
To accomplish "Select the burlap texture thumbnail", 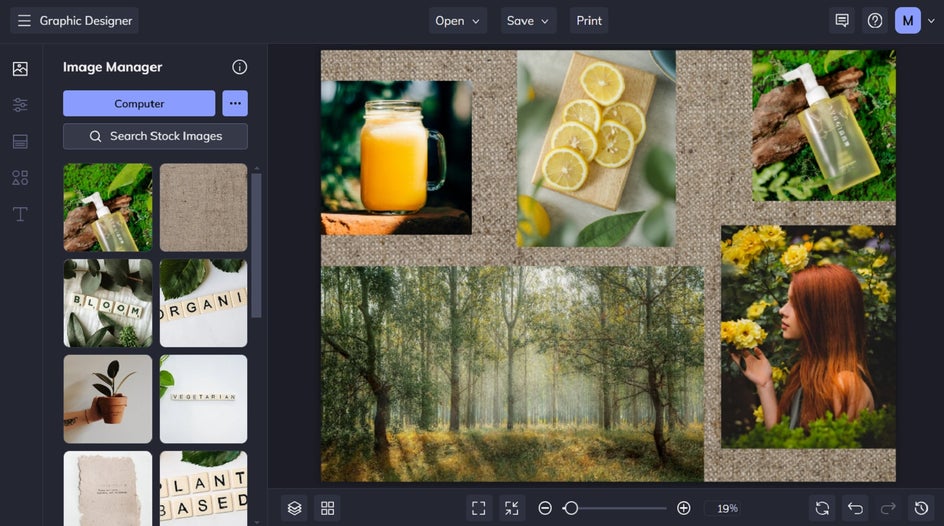I will 203,207.
